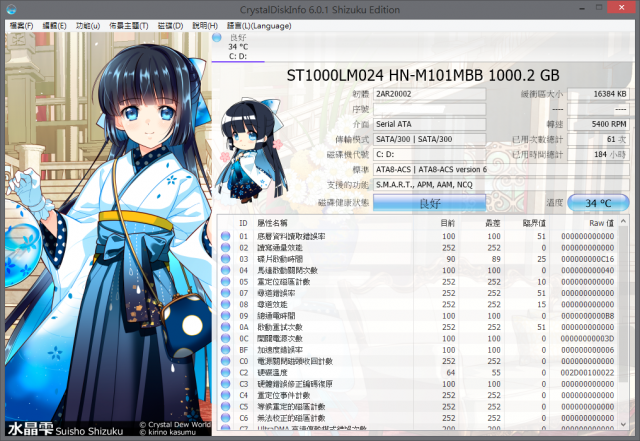
Task: Click the status orb for attribute C2
Action: pos(225,372)
